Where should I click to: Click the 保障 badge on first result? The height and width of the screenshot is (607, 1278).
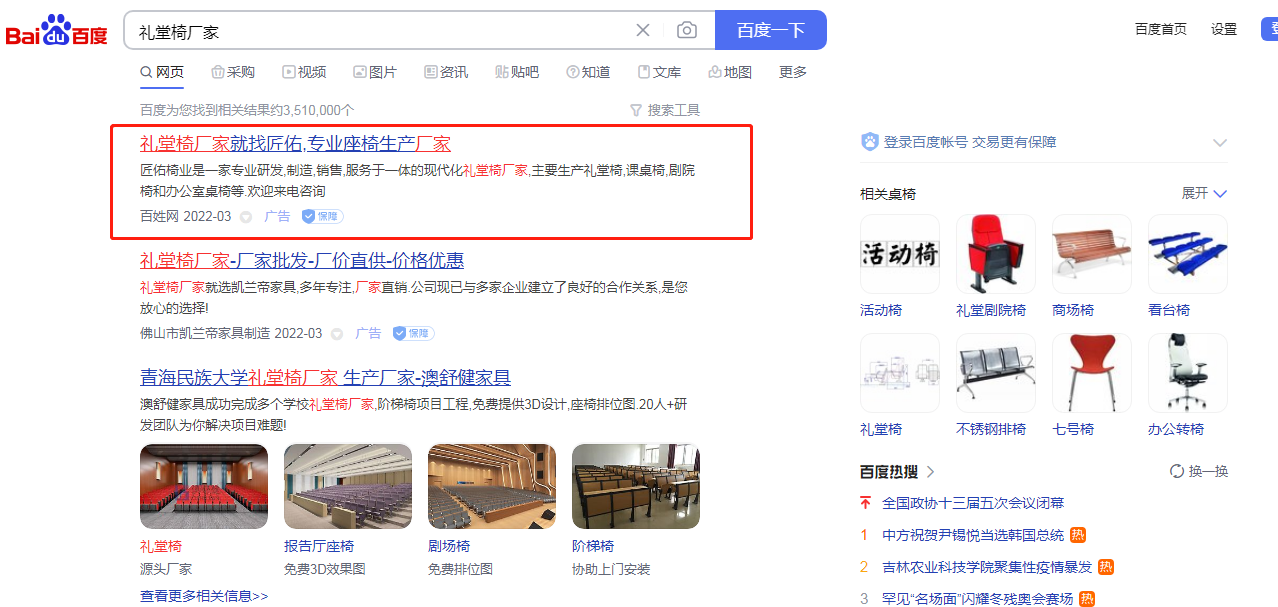pyautogui.click(x=322, y=216)
